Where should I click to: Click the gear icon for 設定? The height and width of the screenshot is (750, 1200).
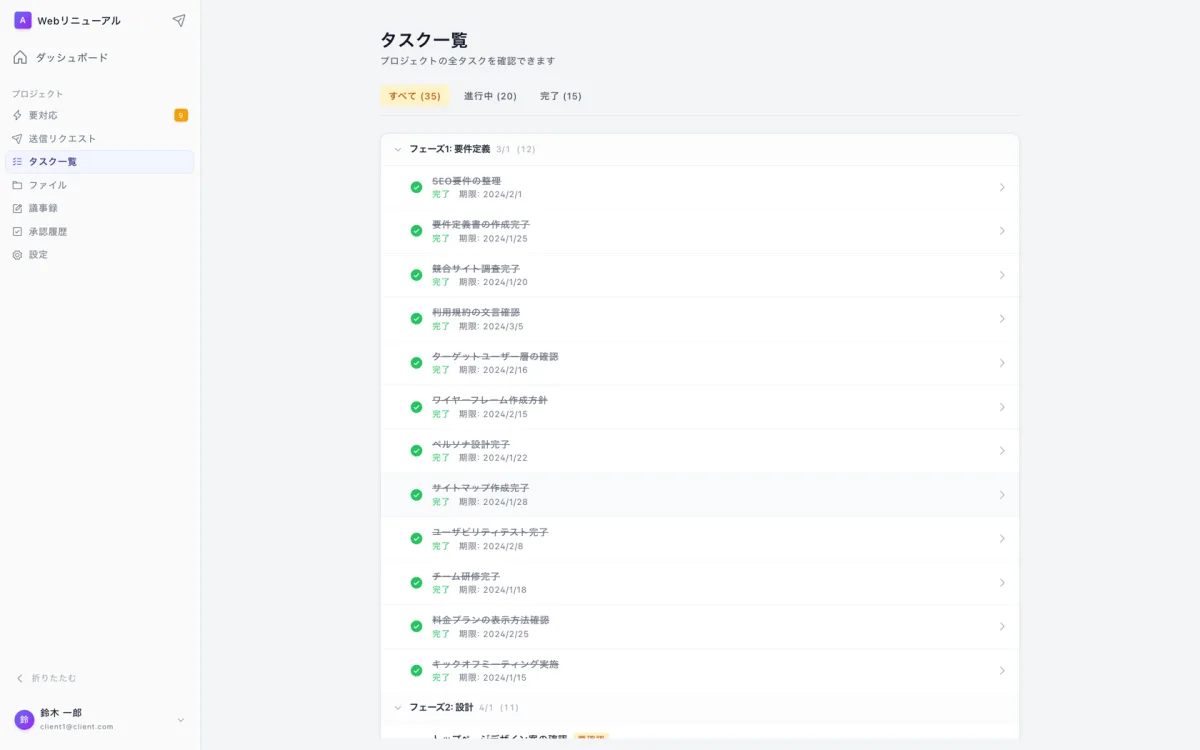tap(17, 254)
